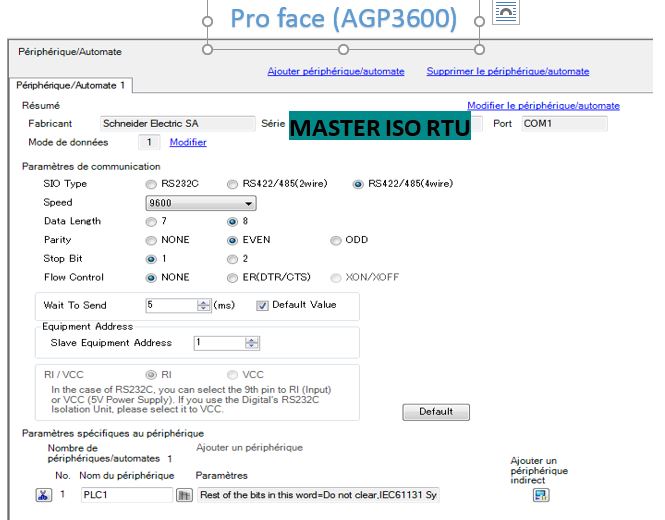Screen dimensions: 665x520
Task: Click the Ajouter périphérique/automate link
Action: click(336, 71)
